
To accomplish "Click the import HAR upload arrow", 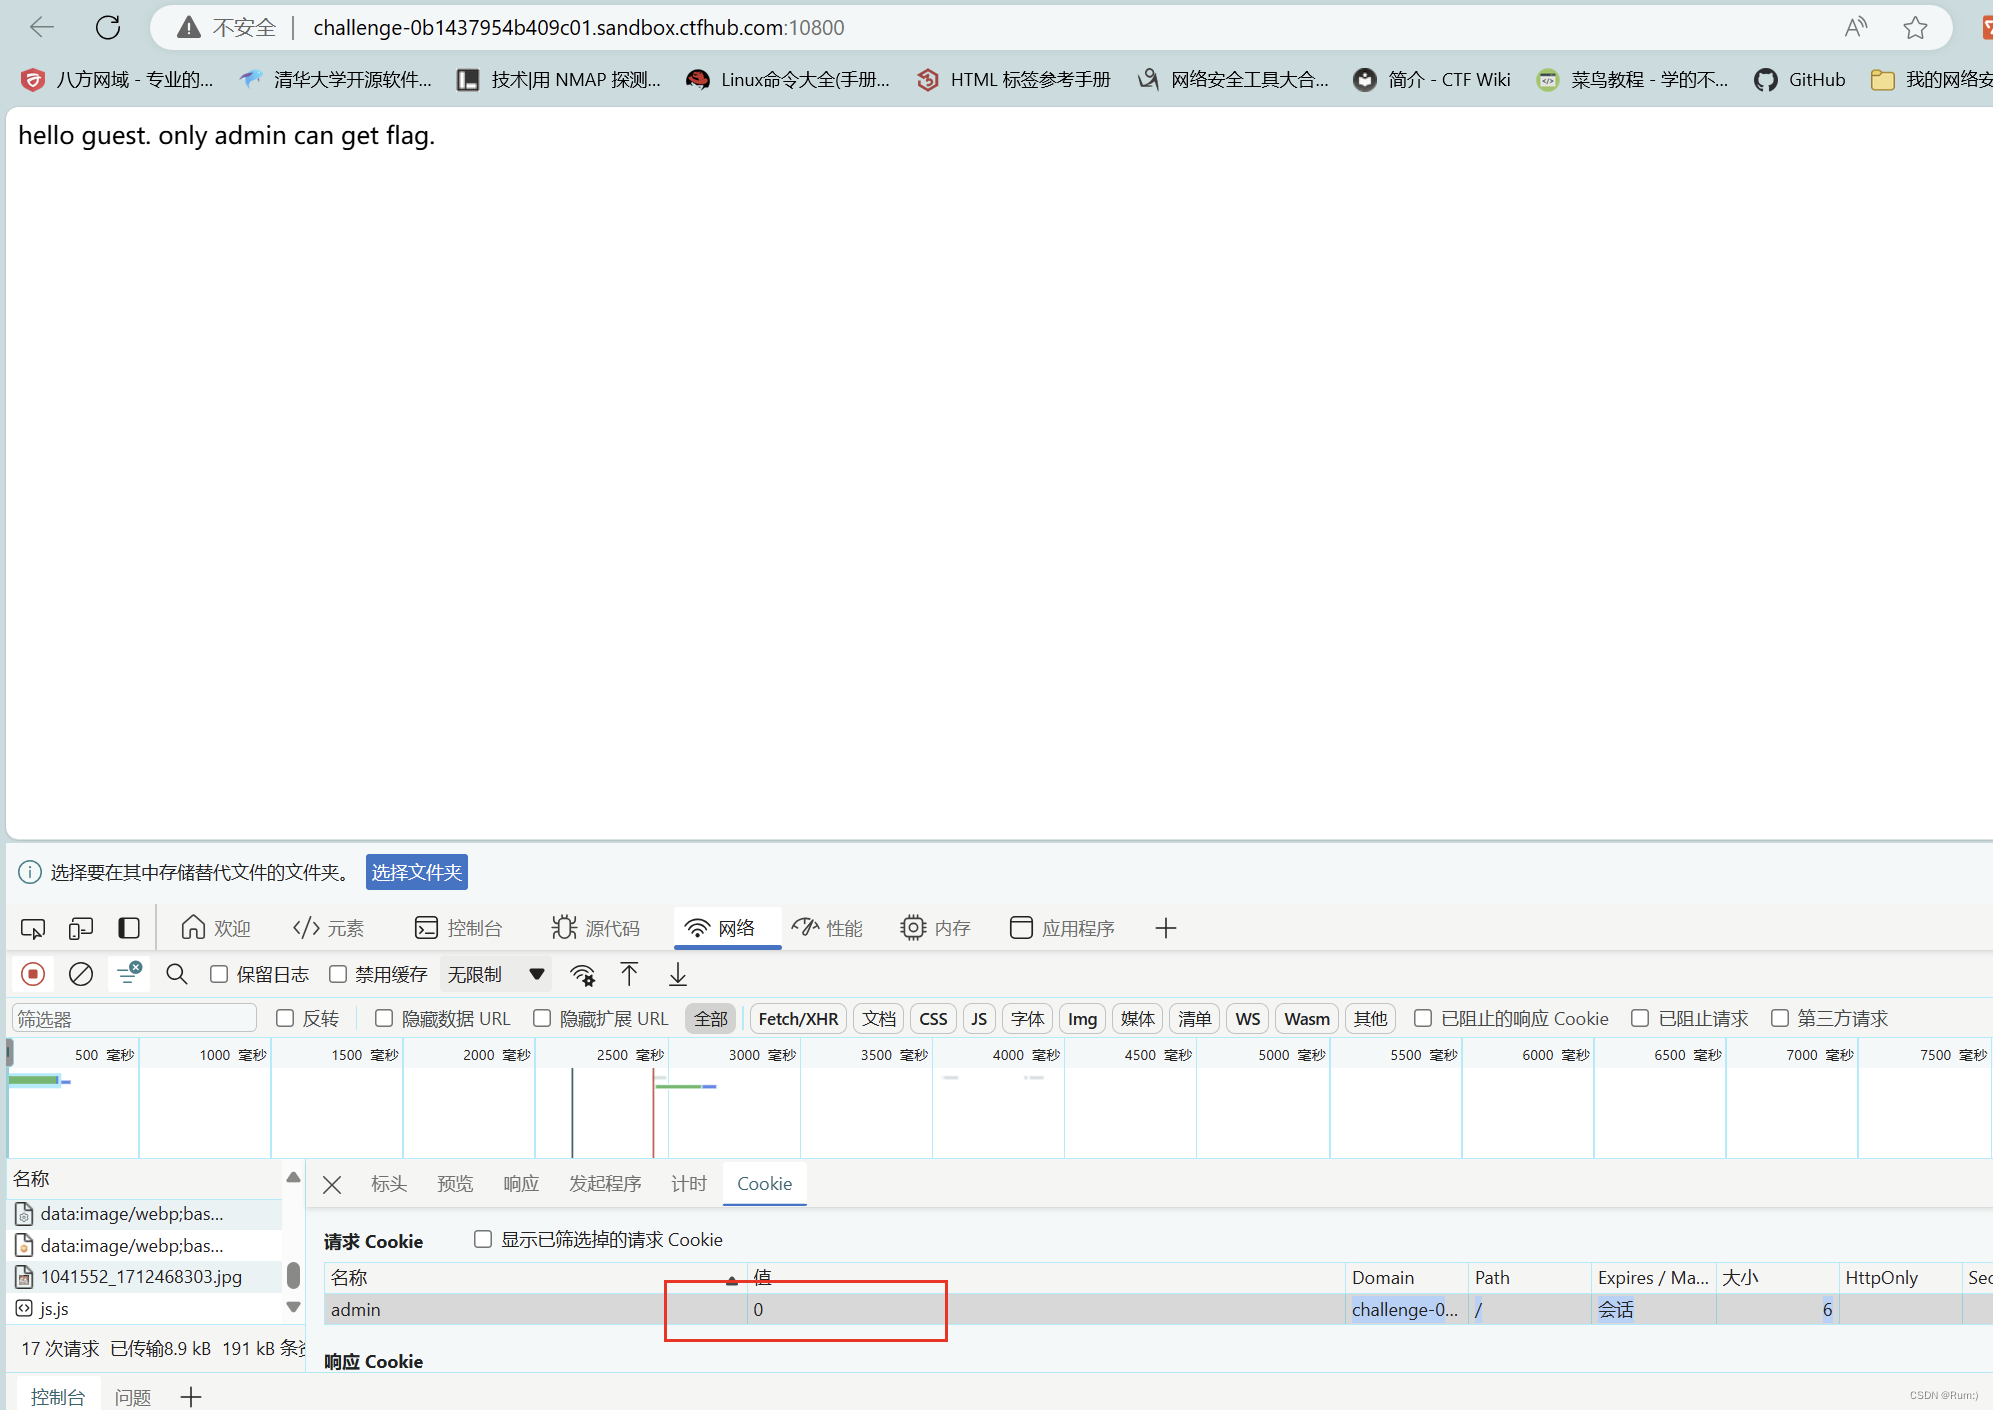I will pos(629,974).
